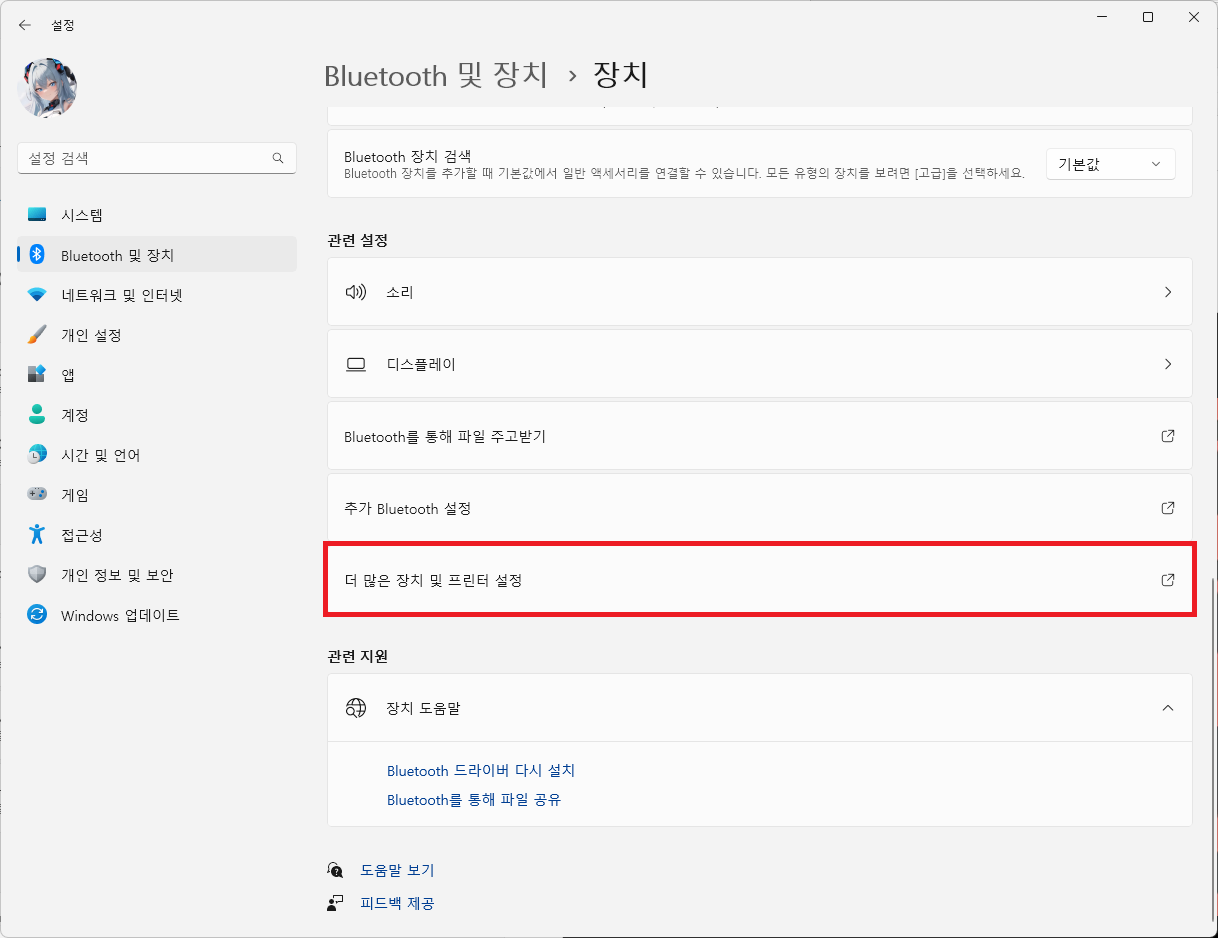Image resolution: width=1218 pixels, height=938 pixels.
Task: Open 시간 및 언어 settings
Action: pos(157,455)
